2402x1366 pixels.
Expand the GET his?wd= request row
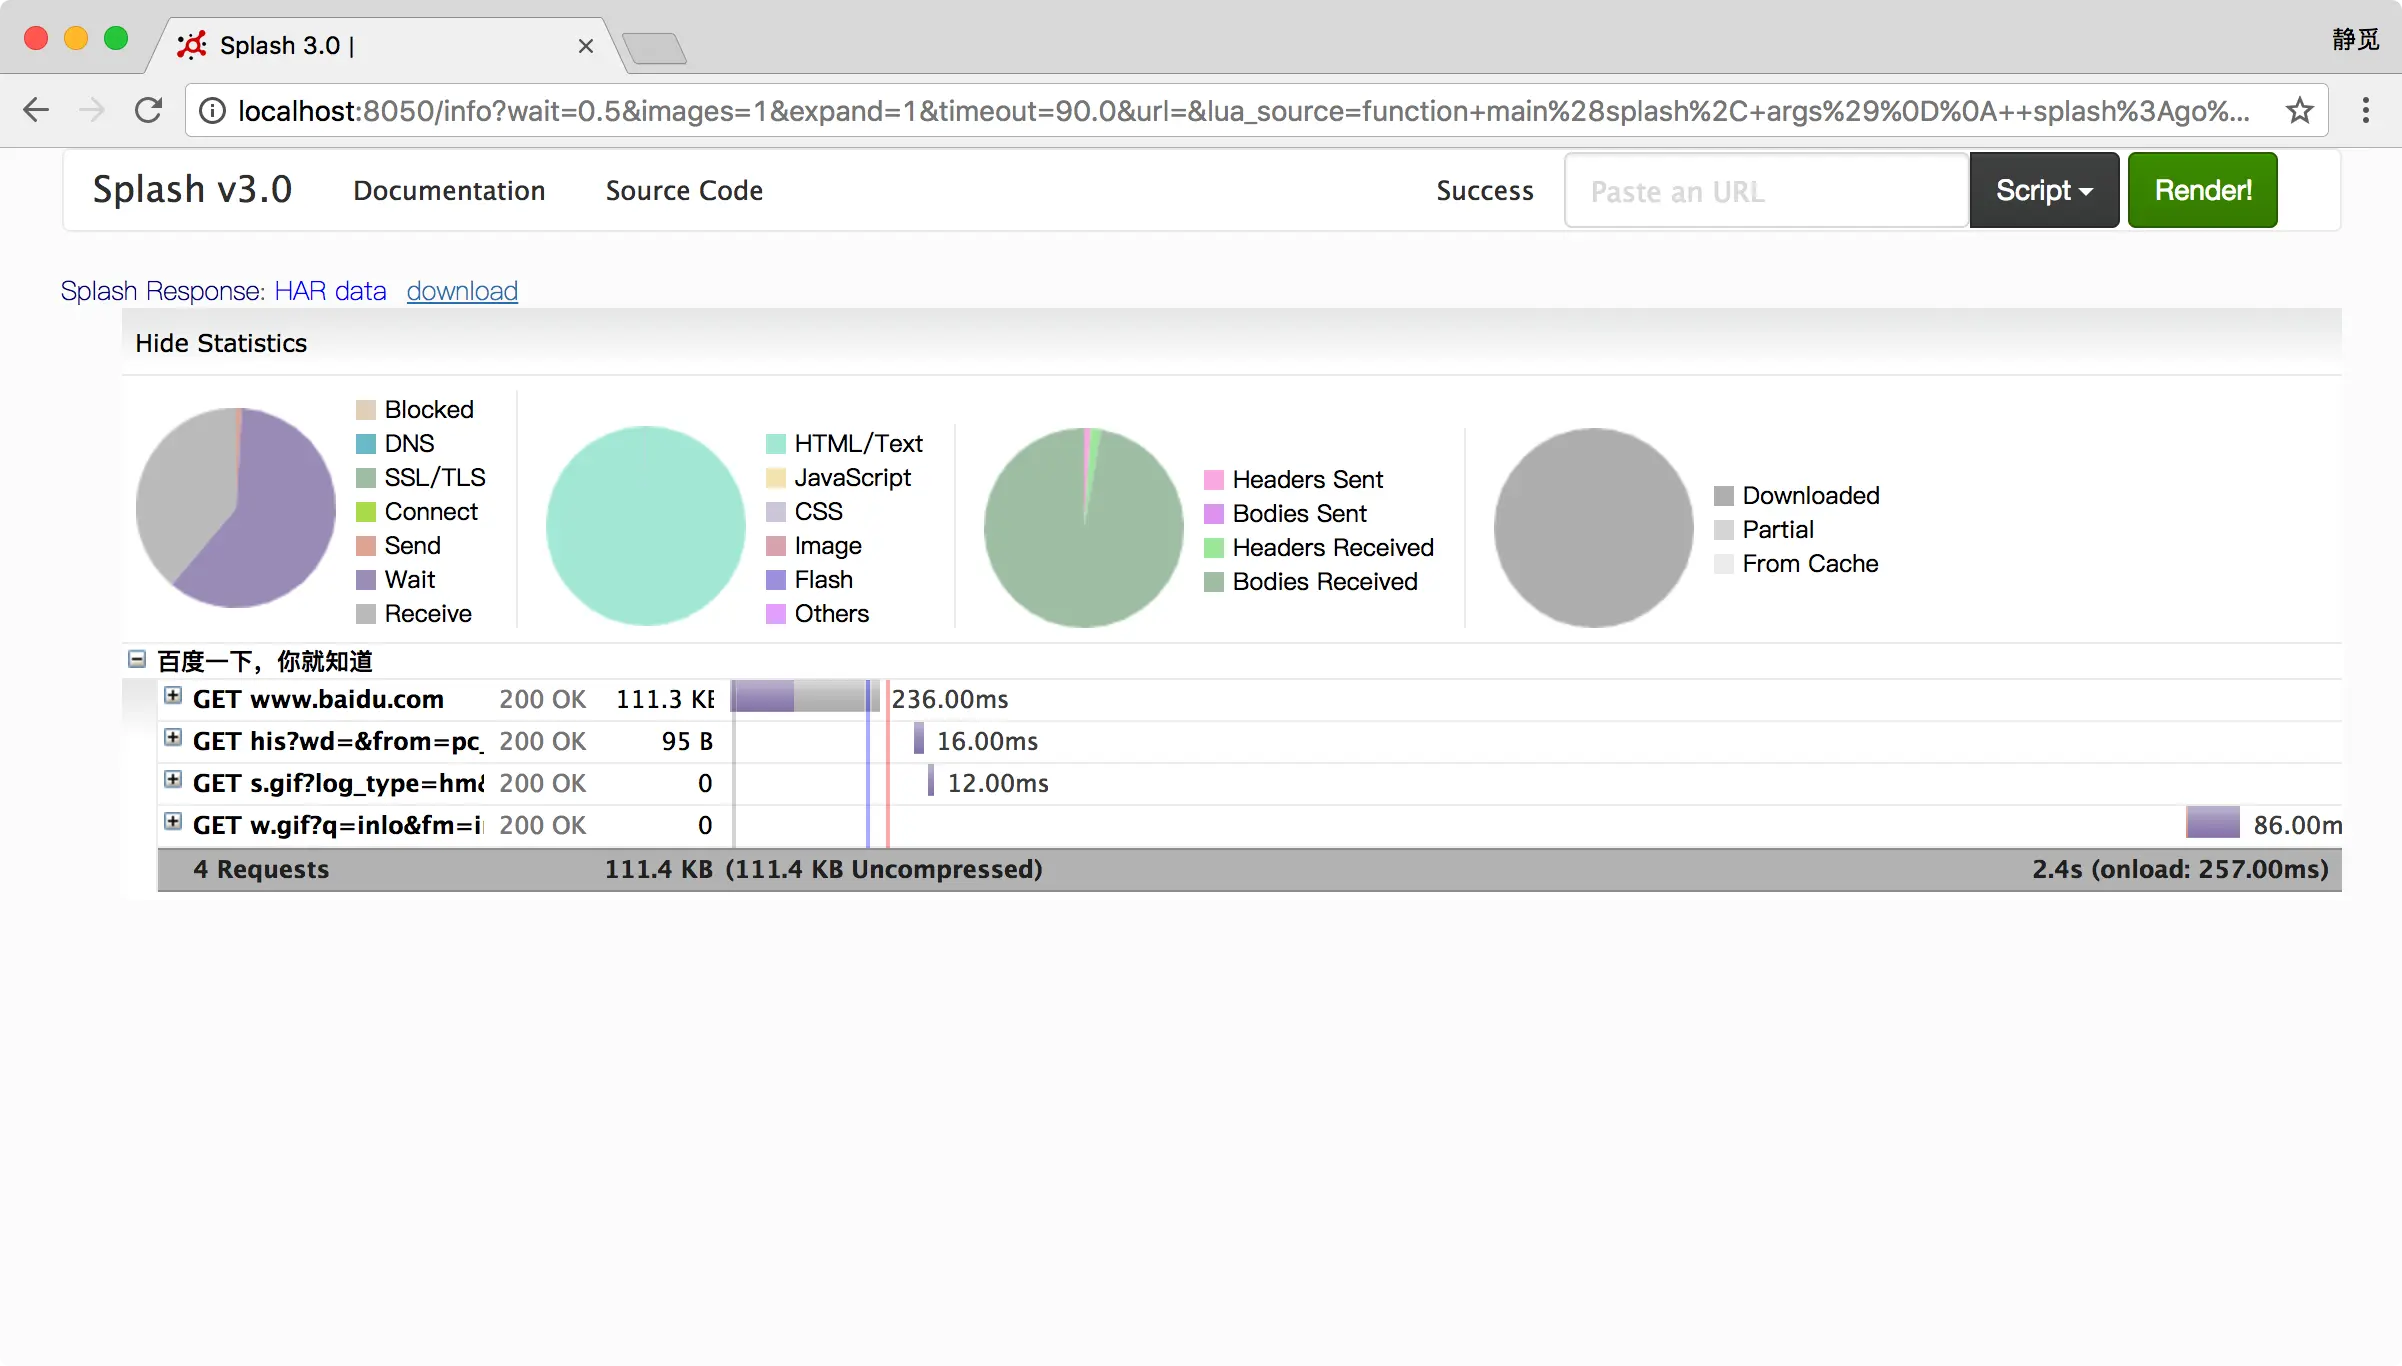click(173, 738)
